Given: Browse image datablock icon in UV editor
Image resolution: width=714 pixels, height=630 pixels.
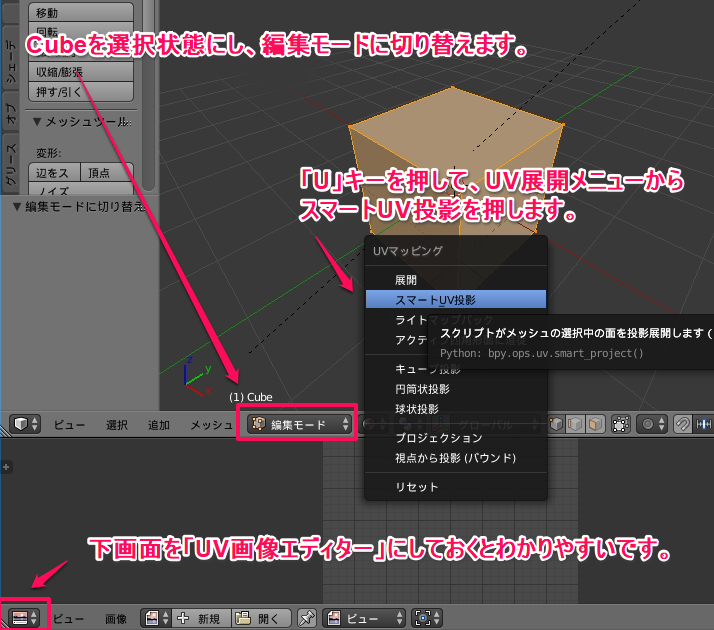Looking at the screenshot, I should coord(155,618).
